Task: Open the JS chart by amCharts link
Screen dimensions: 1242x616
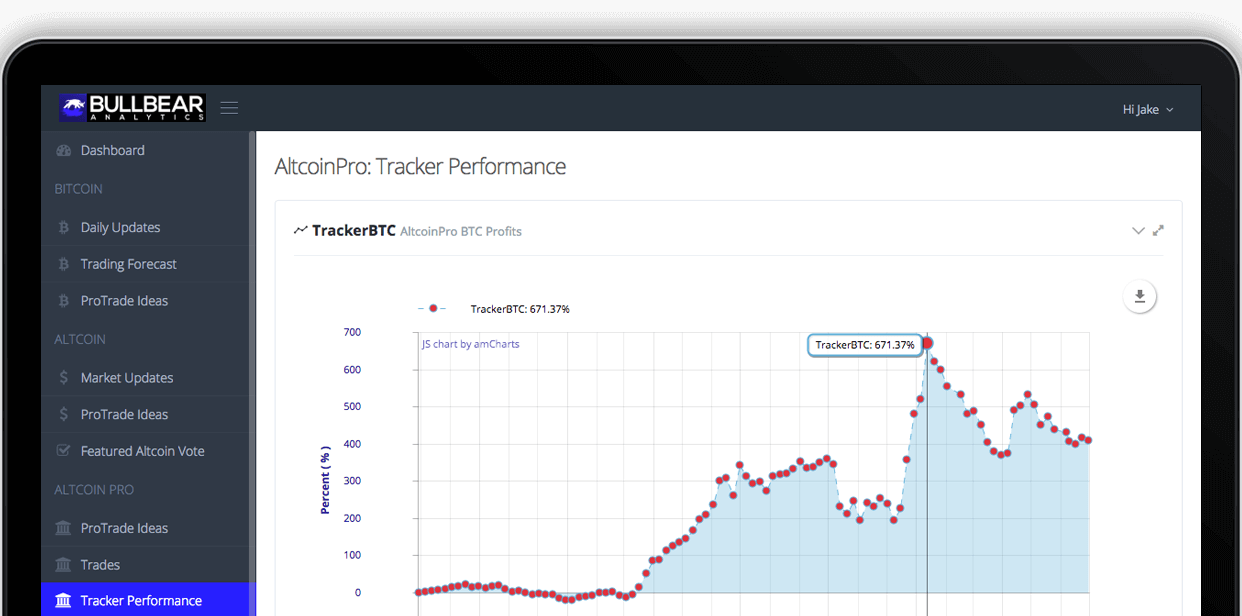Action: click(470, 344)
